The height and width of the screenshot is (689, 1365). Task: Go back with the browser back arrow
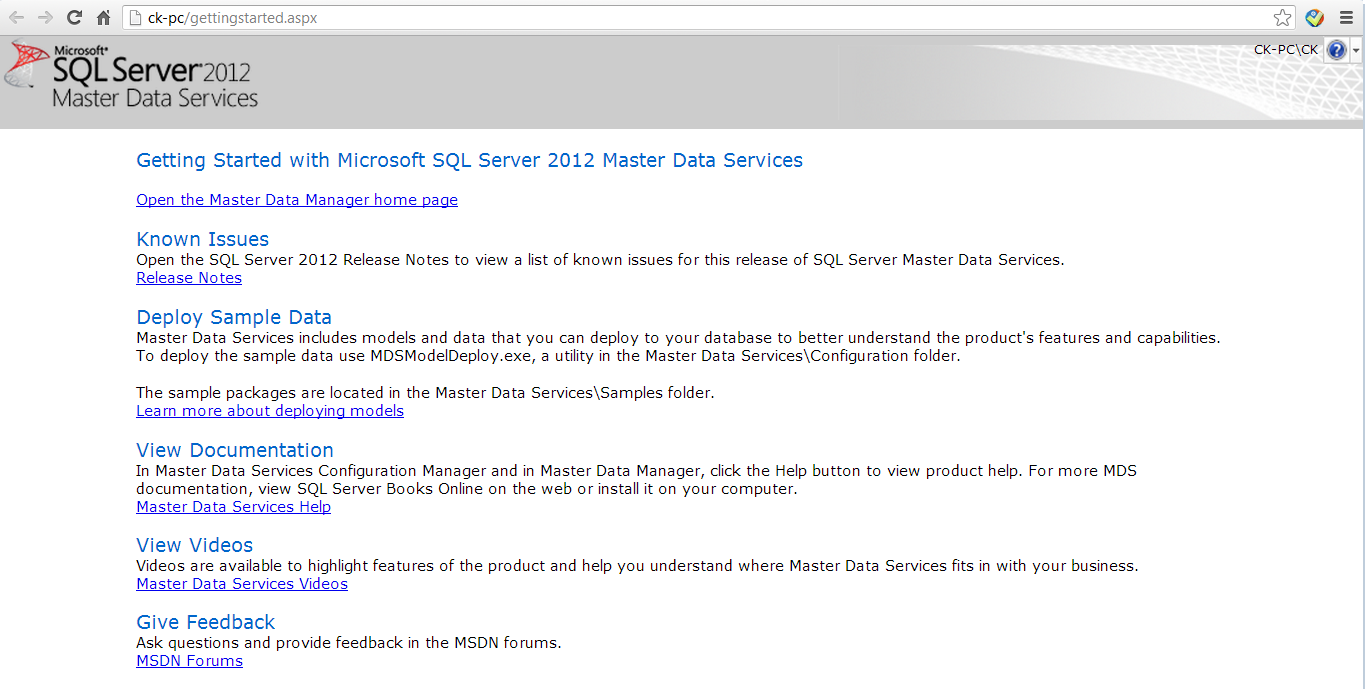[x=16, y=18]
